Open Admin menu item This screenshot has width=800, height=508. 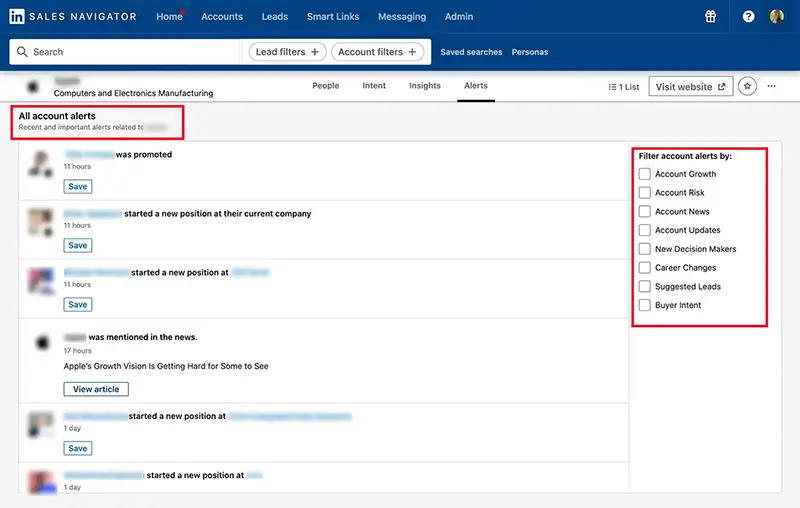click(x=459, y=16)
